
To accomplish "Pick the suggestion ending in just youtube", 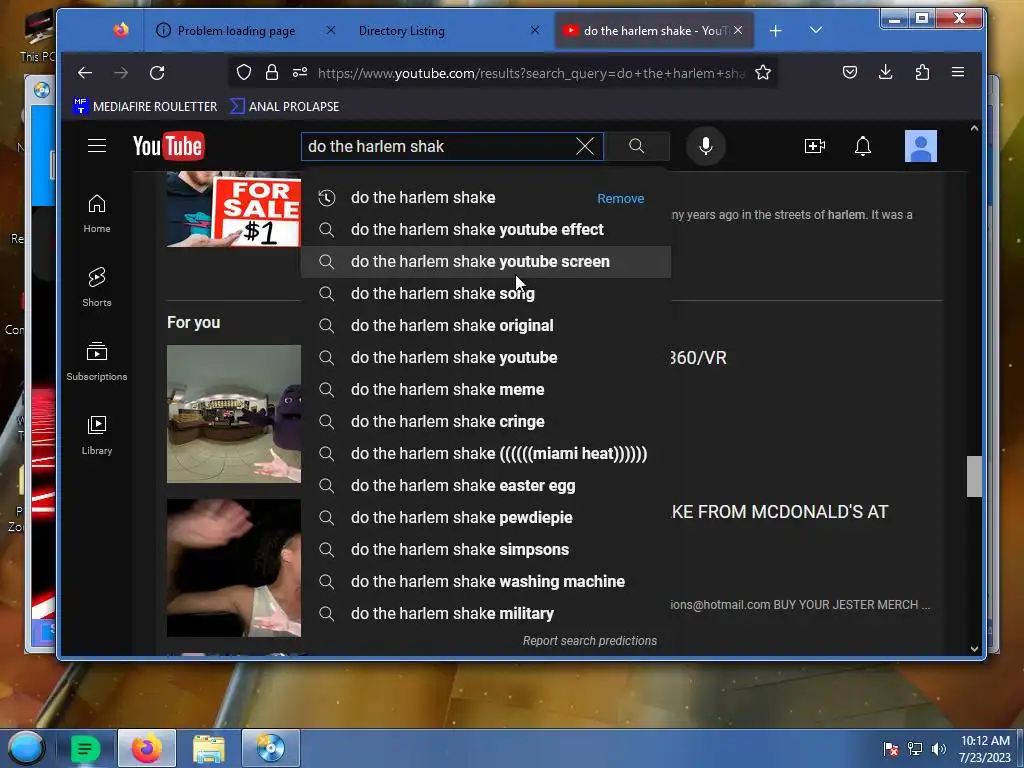I will click(x=485, y=358).
